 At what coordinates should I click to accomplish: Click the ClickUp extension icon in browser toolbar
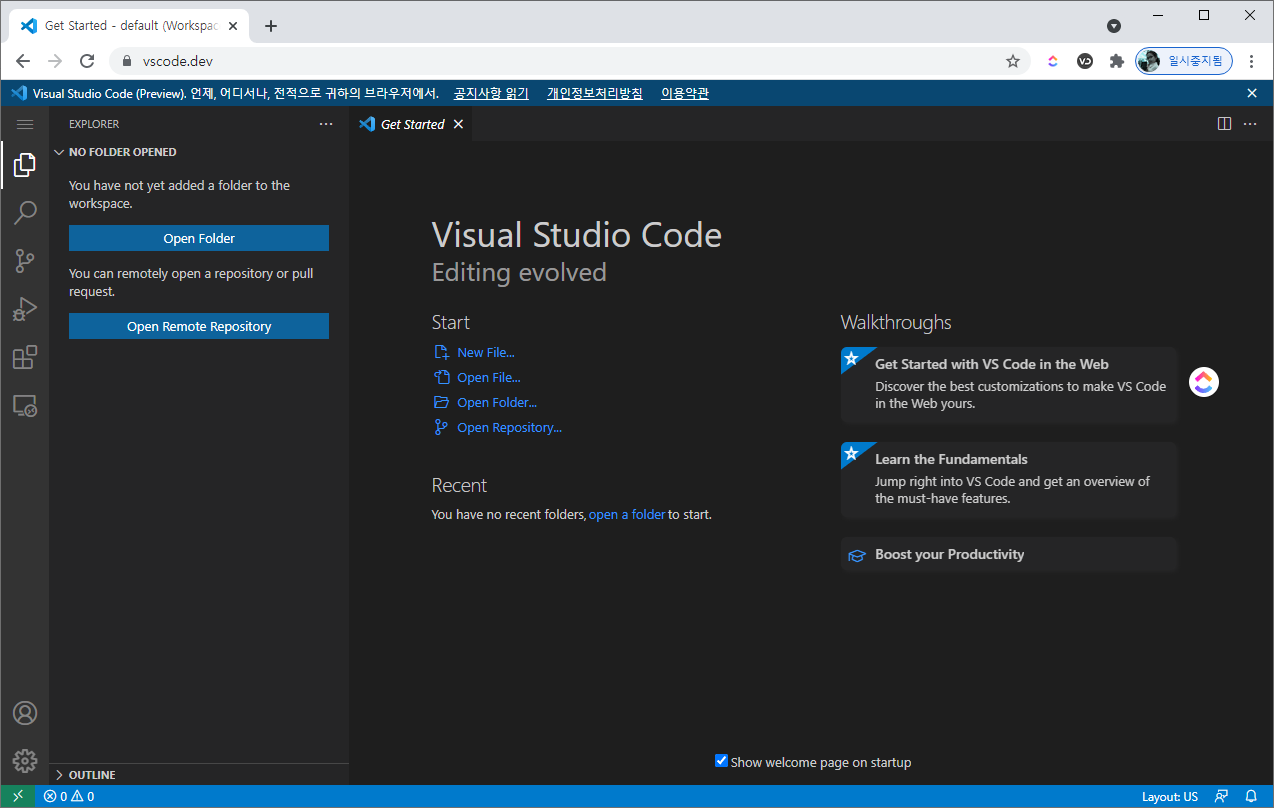pos(1053,61)
